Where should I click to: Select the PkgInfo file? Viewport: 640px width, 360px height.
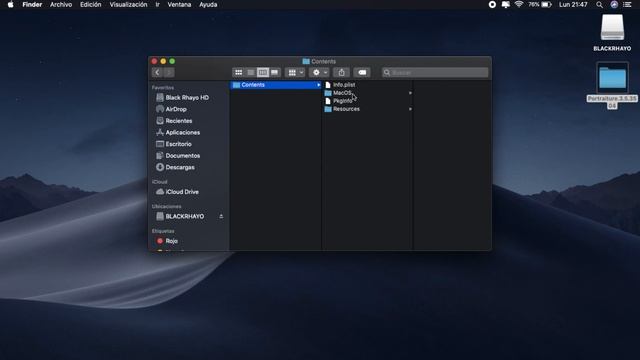(342, 101)
